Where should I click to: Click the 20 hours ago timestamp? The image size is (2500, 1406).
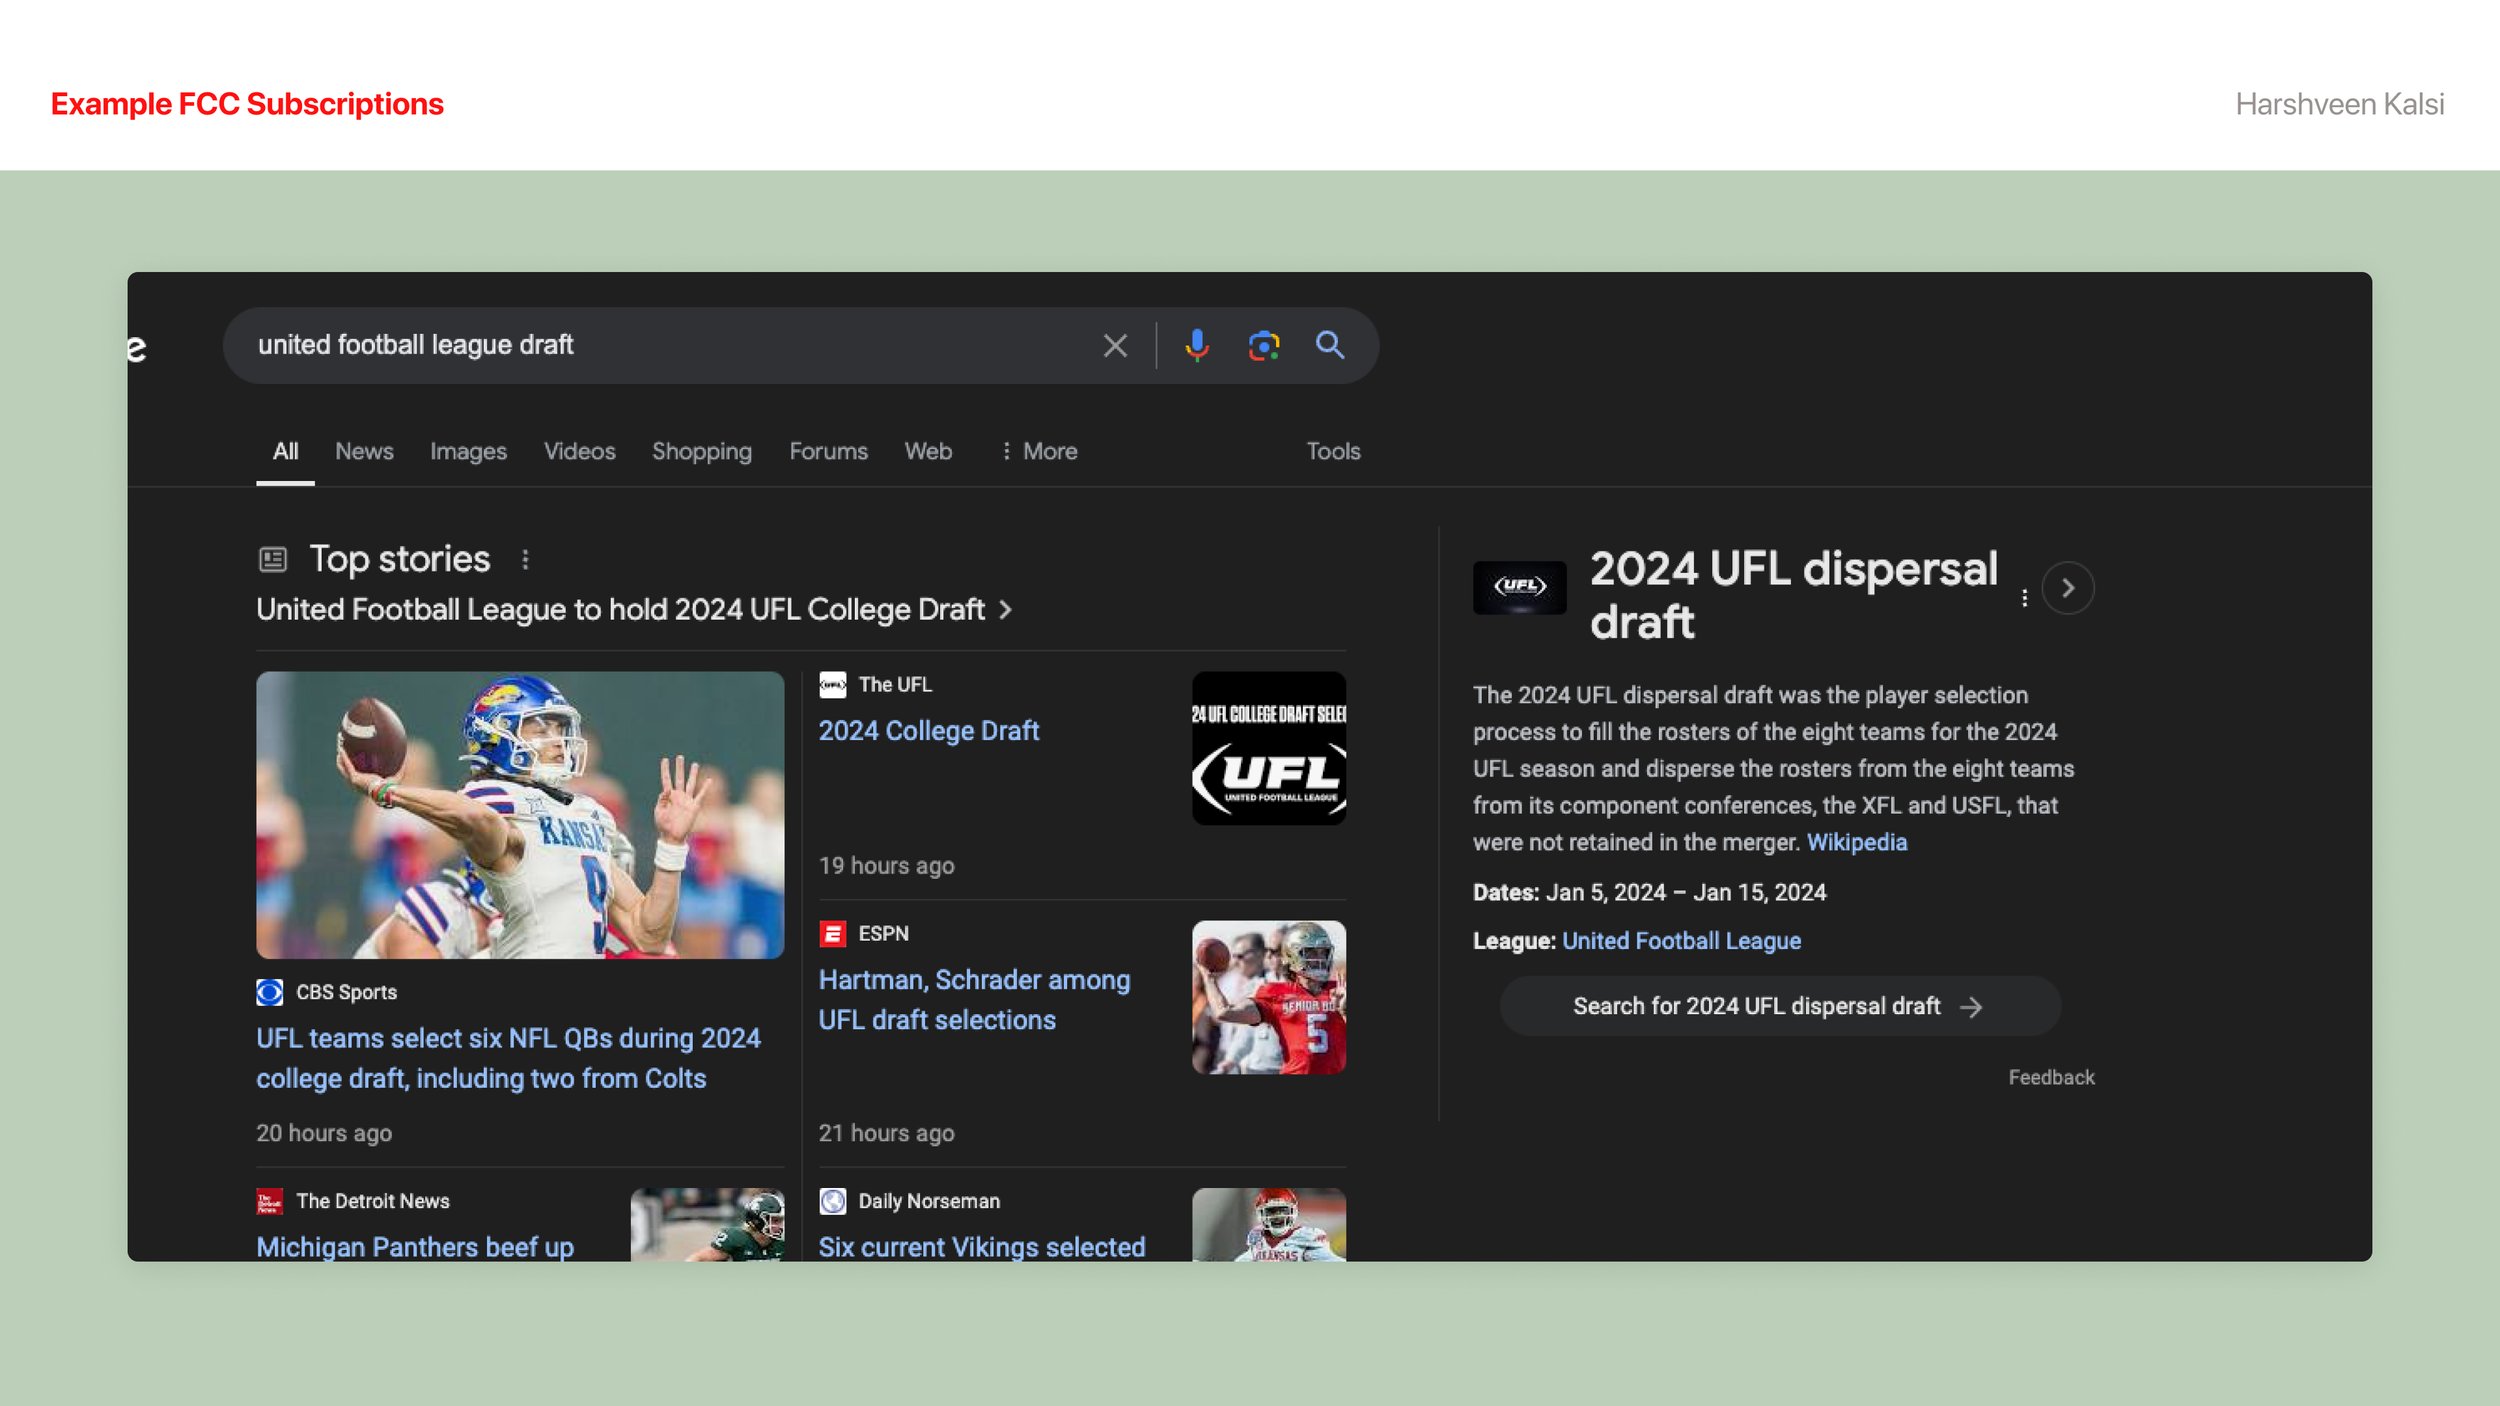324,1133
